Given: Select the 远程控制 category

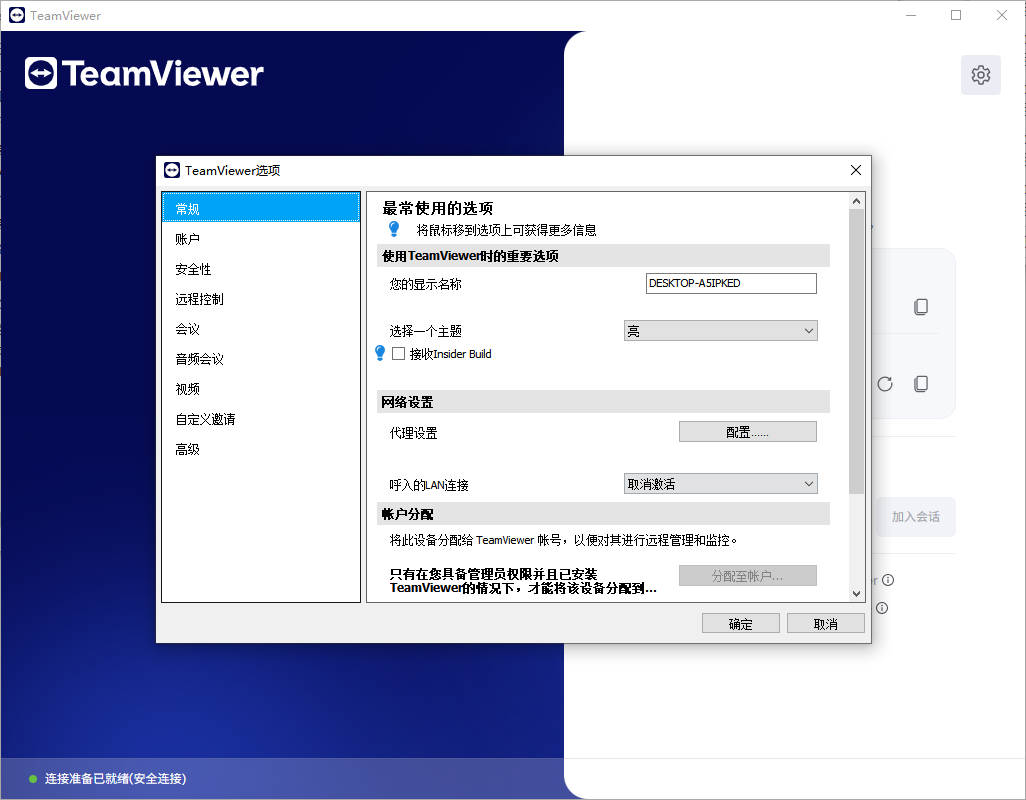Looking at the screenshot, I should click(261, 299).
